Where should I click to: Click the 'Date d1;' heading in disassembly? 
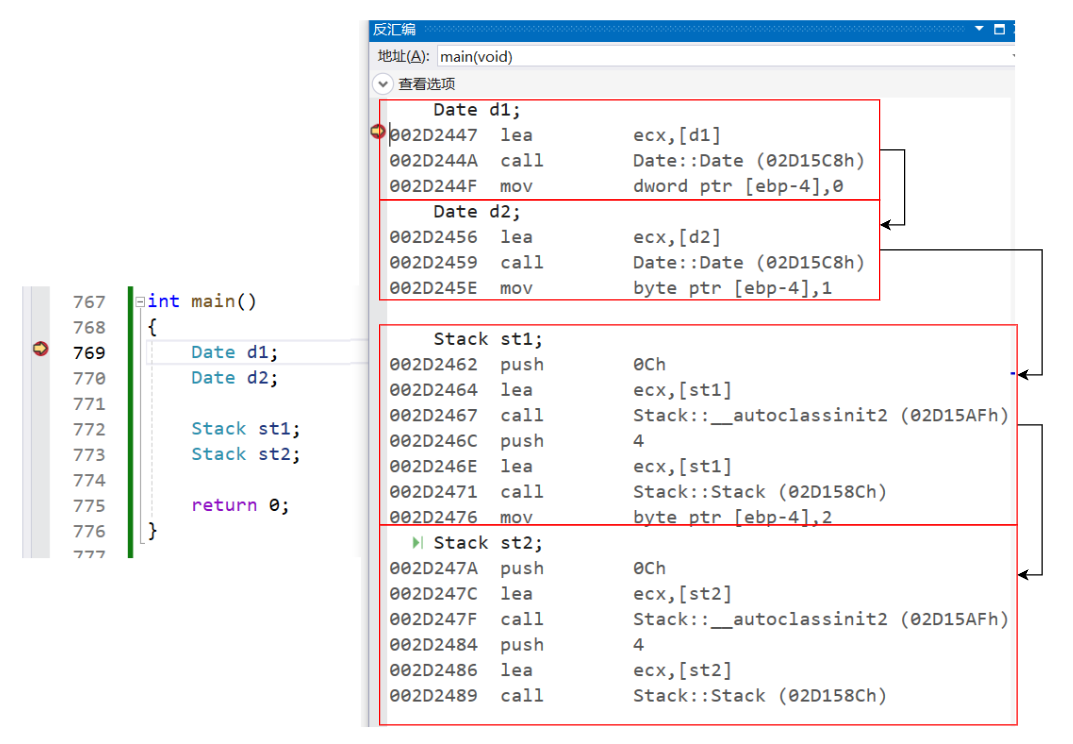[476, 110]
